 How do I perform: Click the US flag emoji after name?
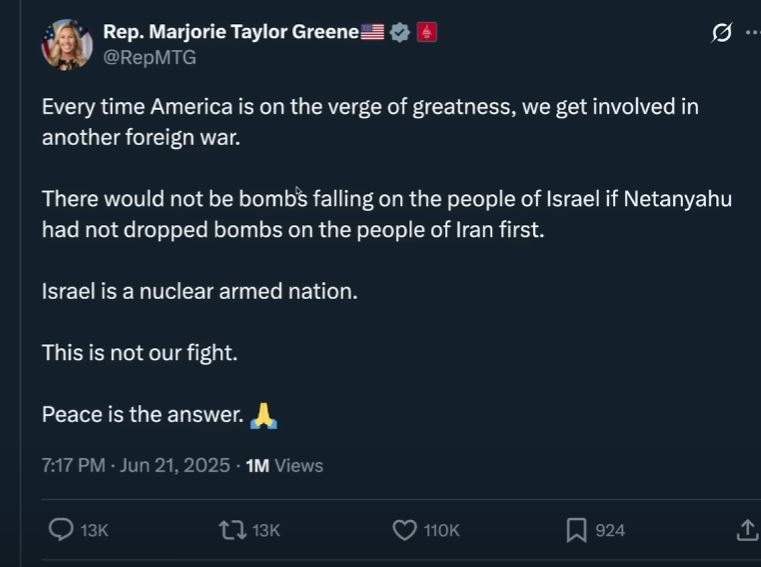pyautogui.click(x=372, y=32)
